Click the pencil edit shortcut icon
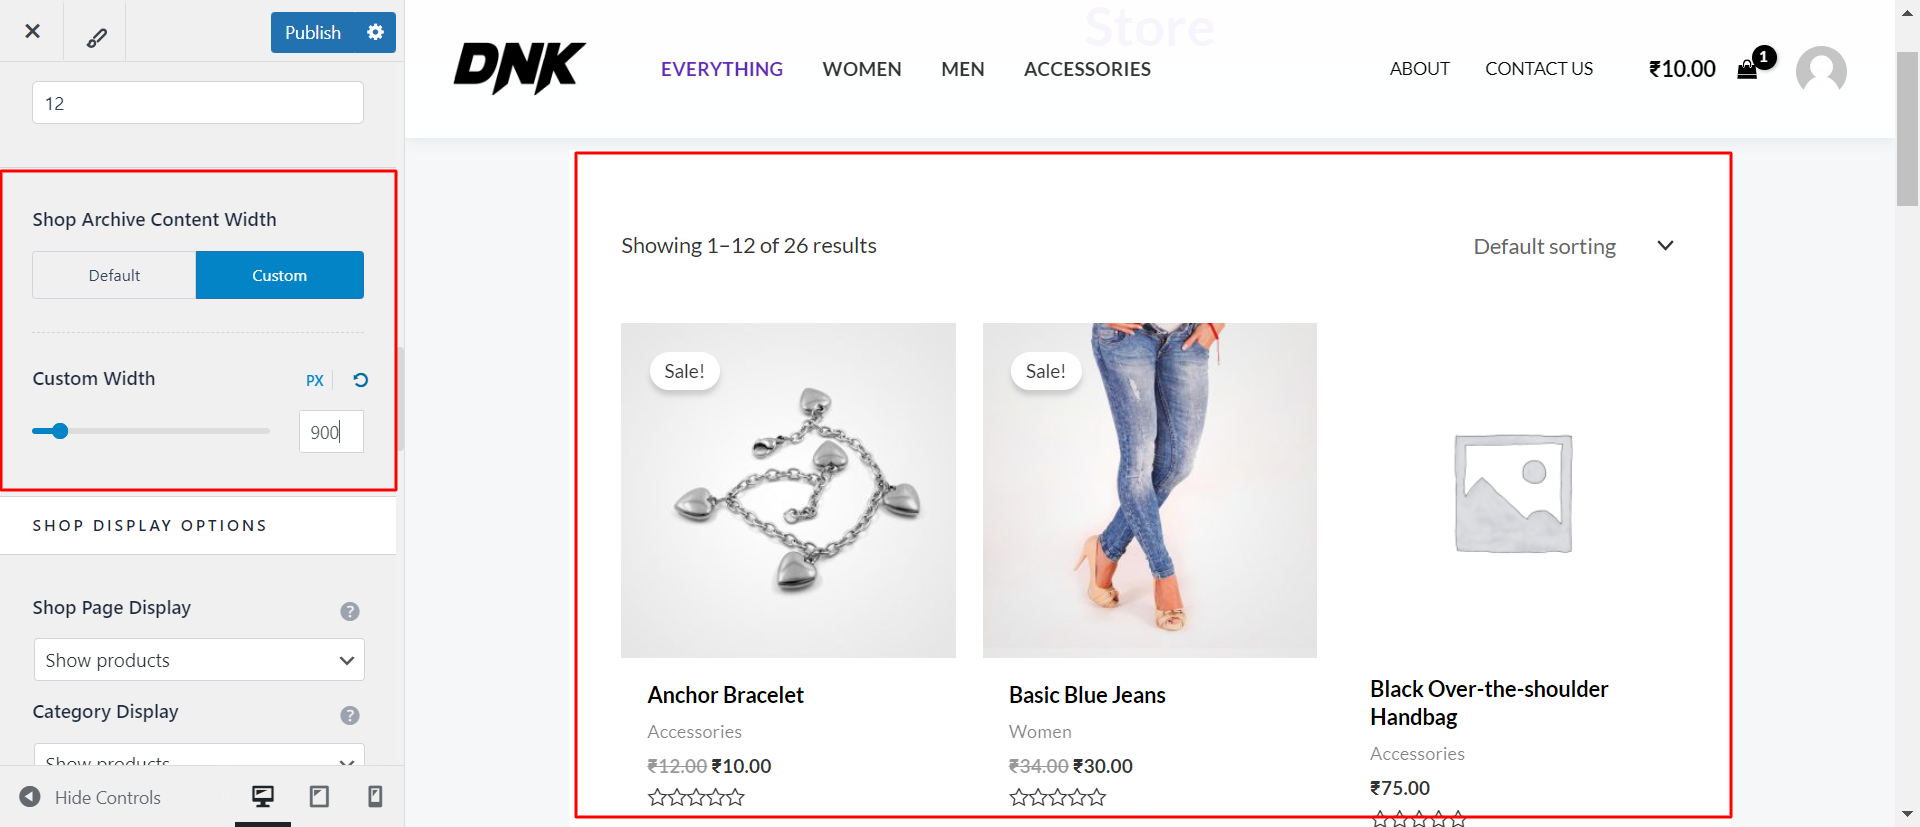 (x=95, y=34)
